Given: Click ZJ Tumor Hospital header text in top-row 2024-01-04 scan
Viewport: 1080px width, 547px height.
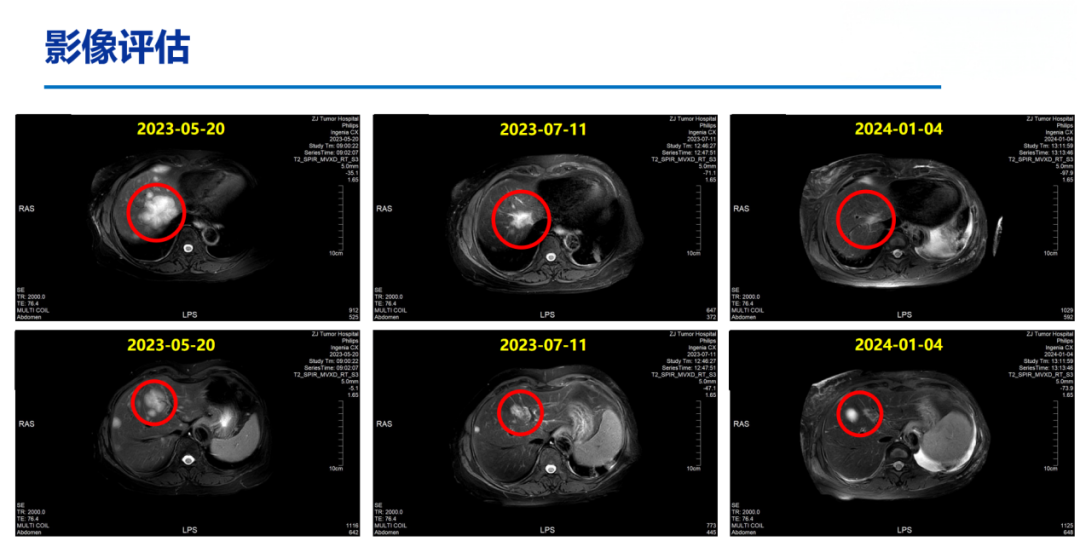Looking at the screenshot, I should click(x=1050, y=118).
